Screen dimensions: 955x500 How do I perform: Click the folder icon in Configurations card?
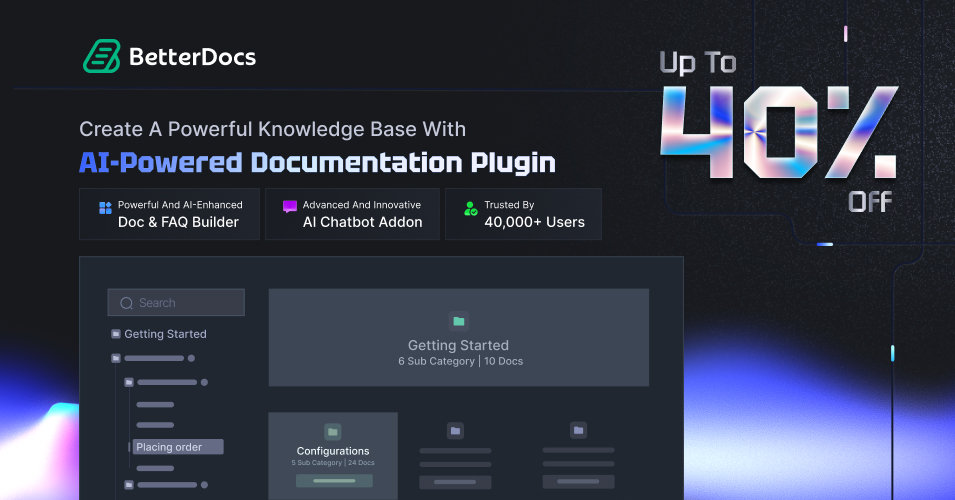click(x=333, y=431)
